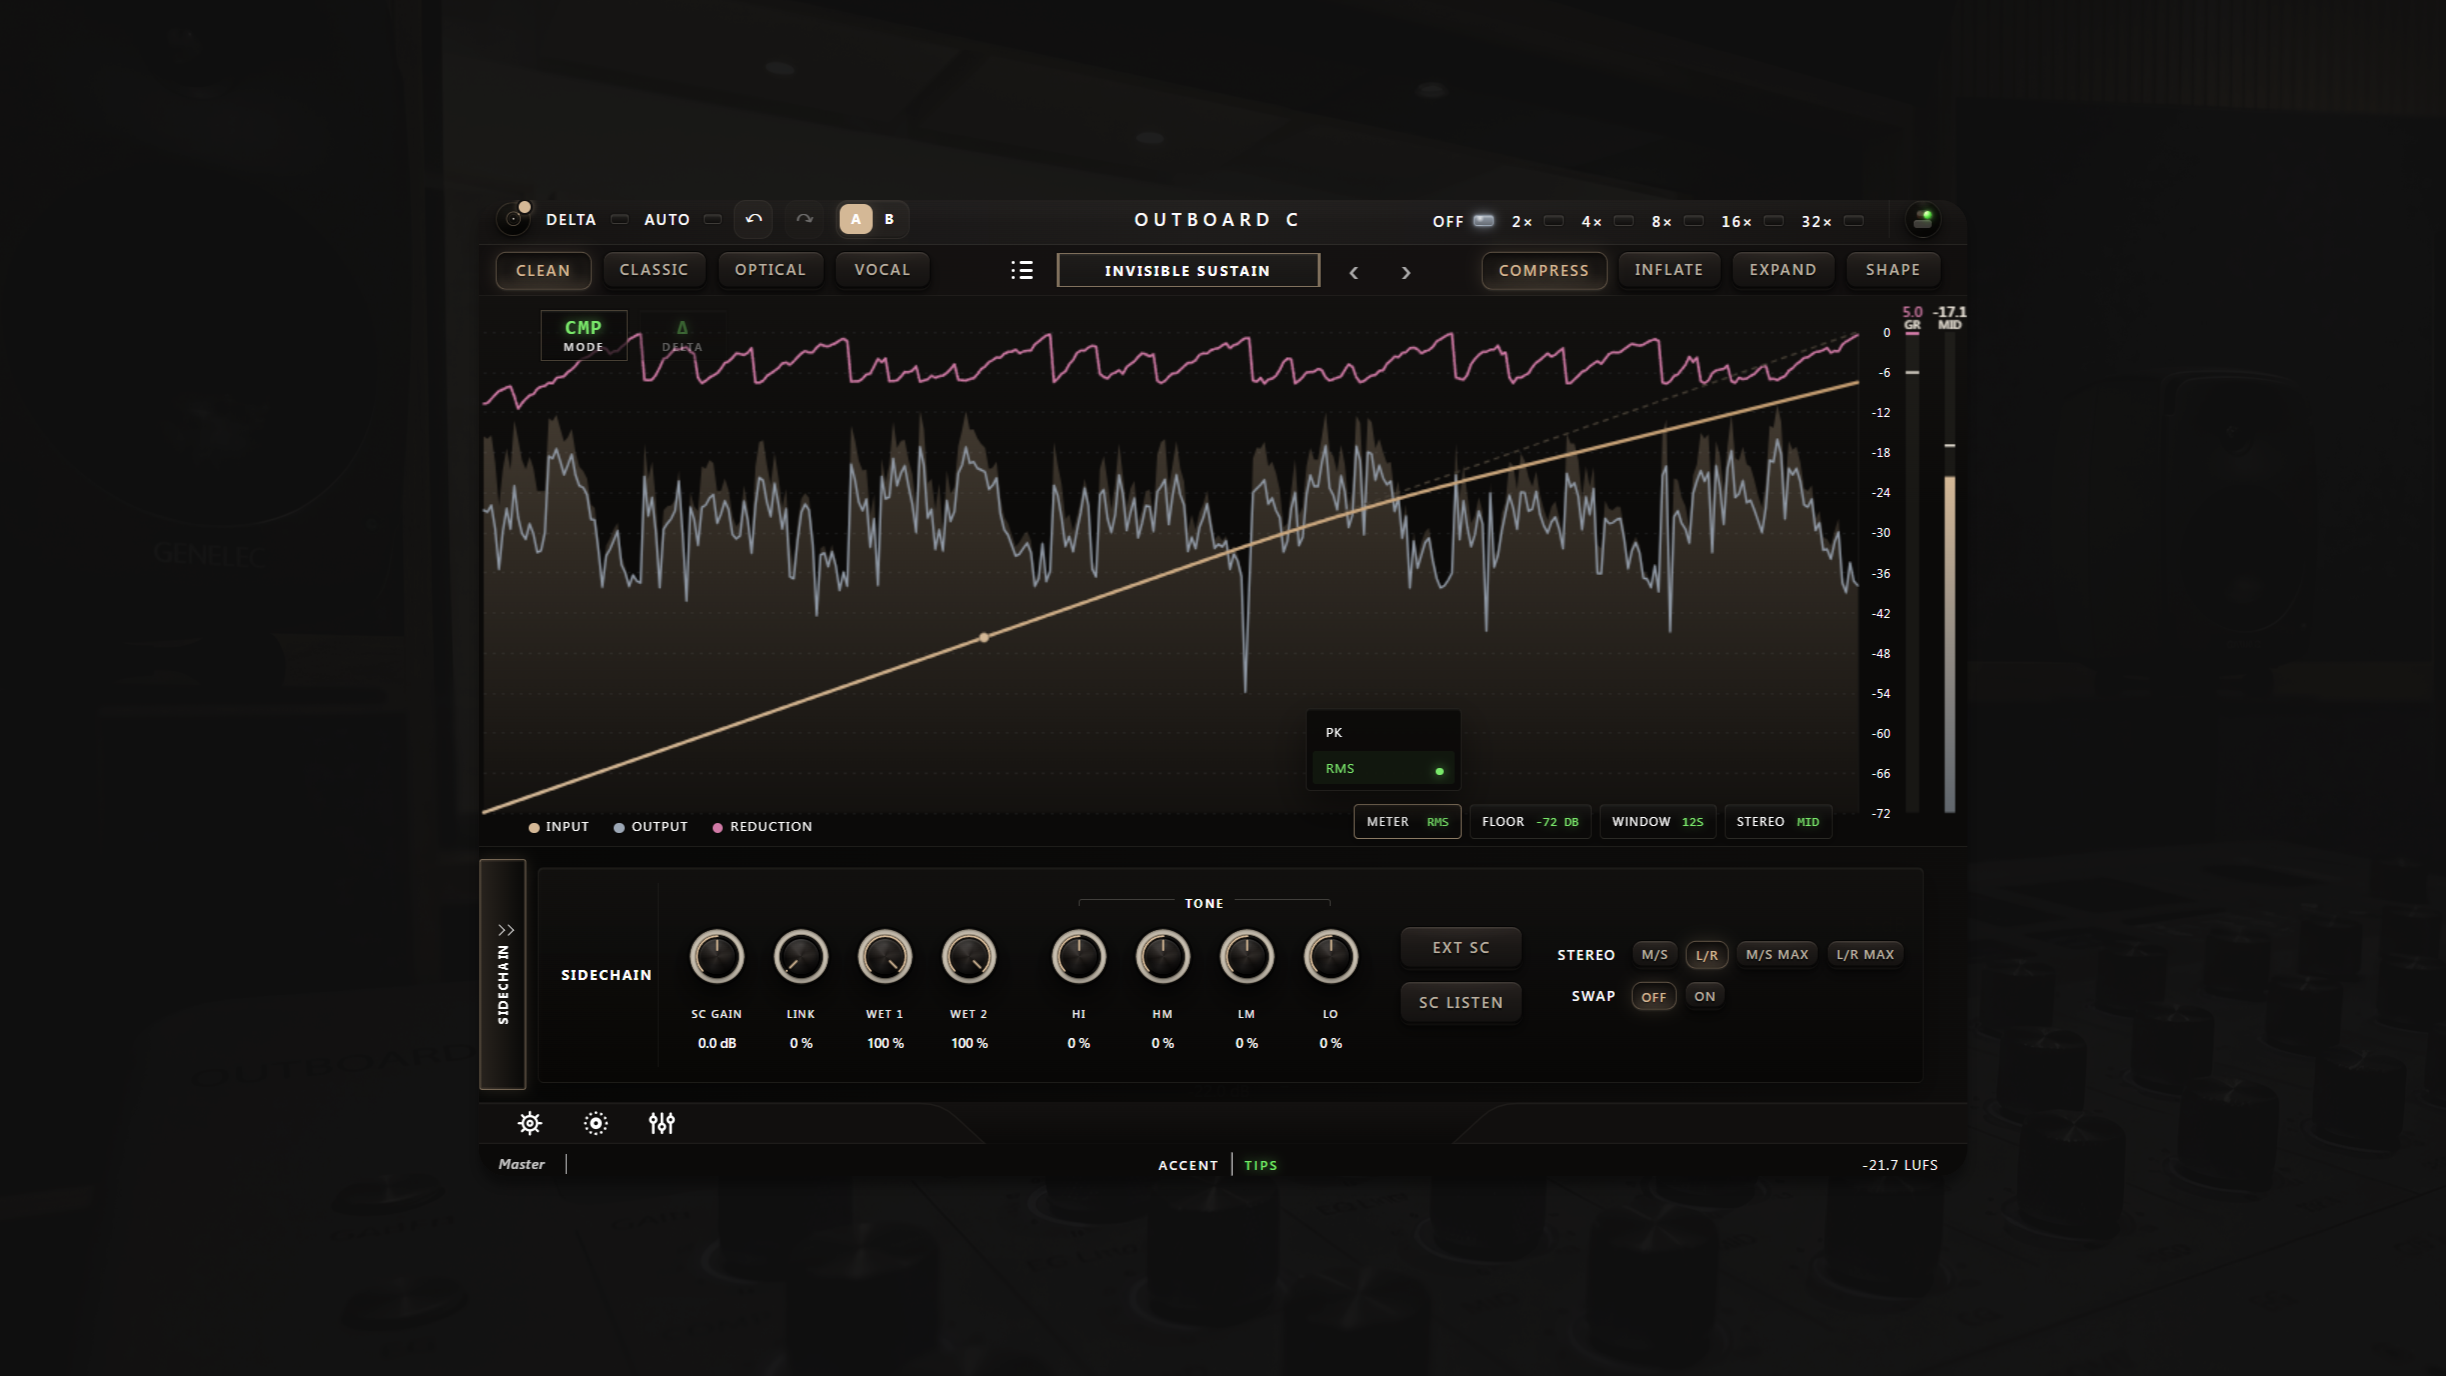Click the CMP MODE display button
2446x1376 pixels.
pos(584,335)
